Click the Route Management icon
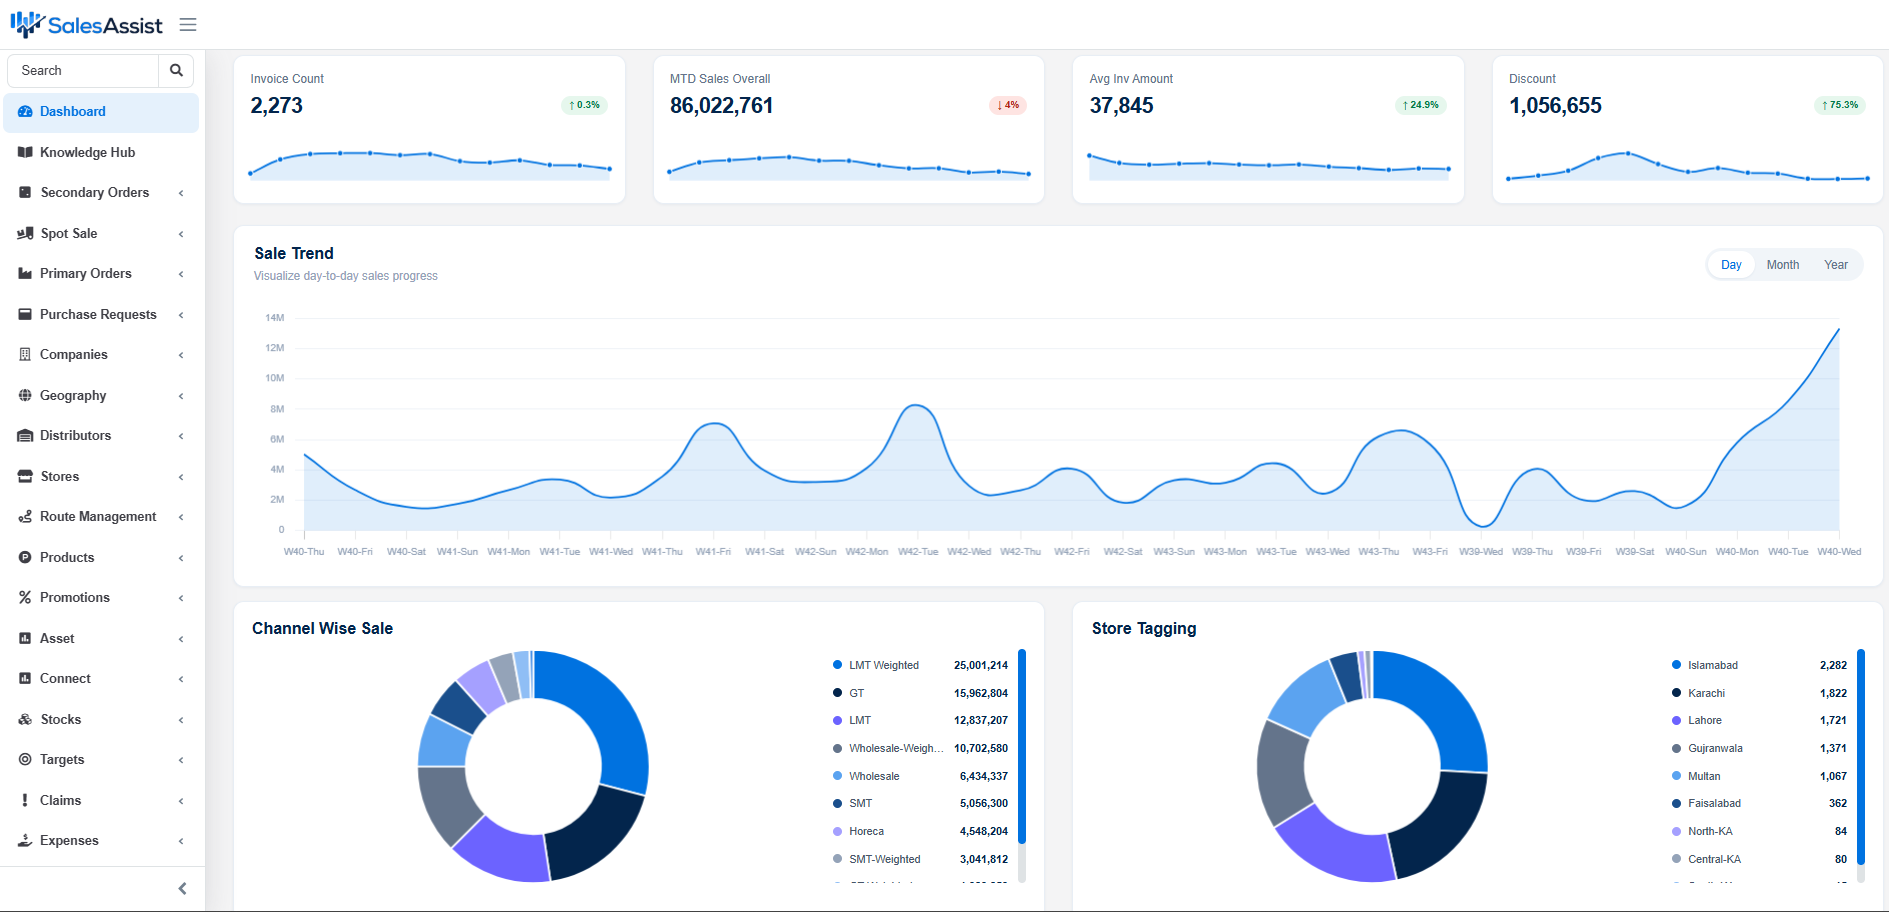 (x=25, y=517)
